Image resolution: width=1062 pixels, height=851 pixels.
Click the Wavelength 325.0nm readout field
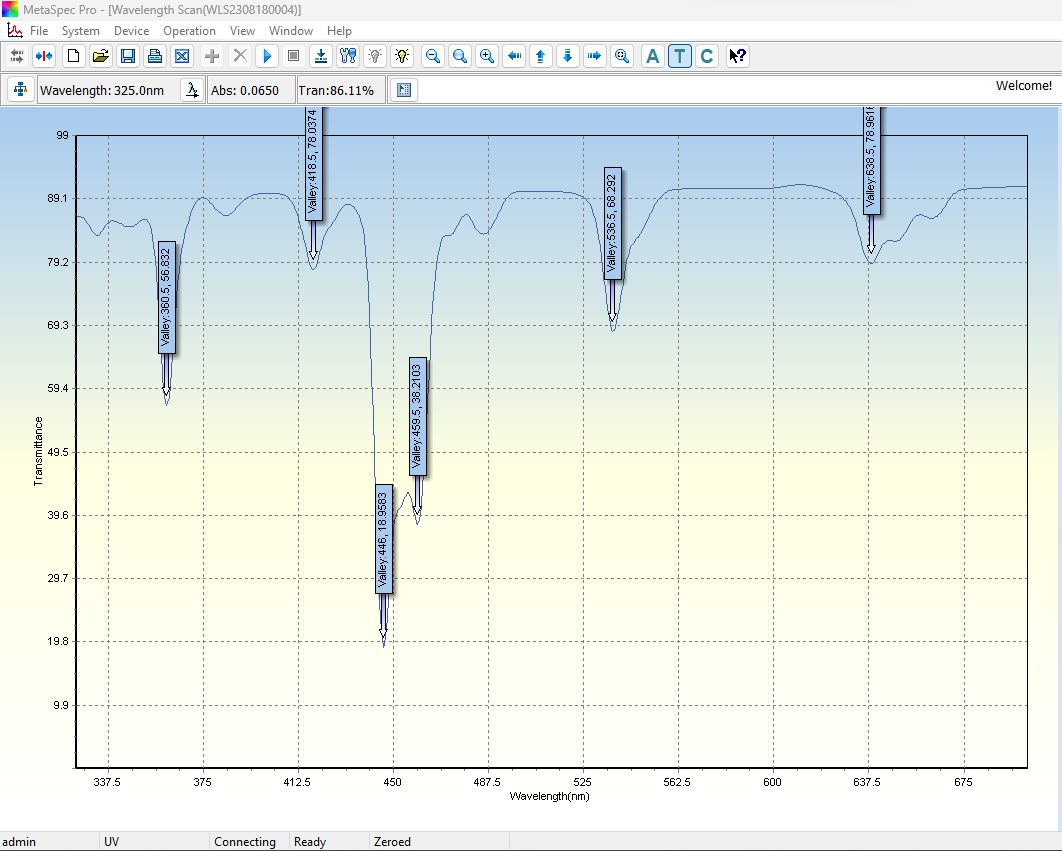click(x=102, y=90)
